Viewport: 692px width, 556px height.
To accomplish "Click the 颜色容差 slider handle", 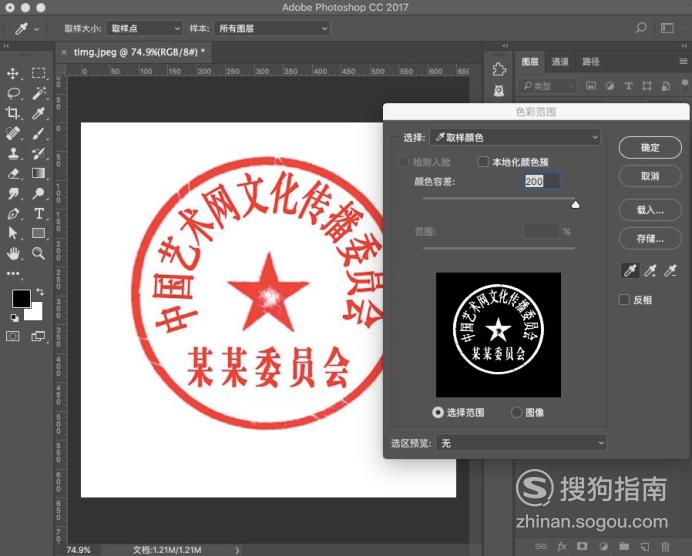I will click(575, 204).
